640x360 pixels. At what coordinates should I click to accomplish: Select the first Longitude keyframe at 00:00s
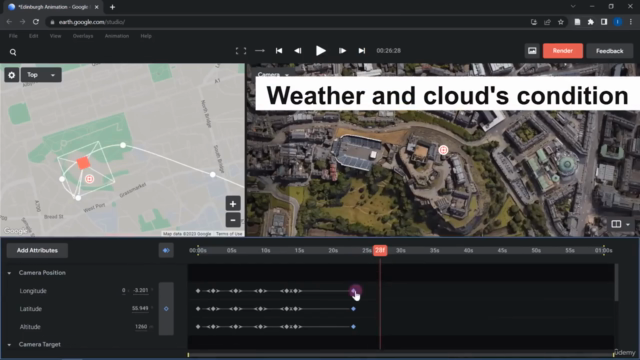(198, 291)
